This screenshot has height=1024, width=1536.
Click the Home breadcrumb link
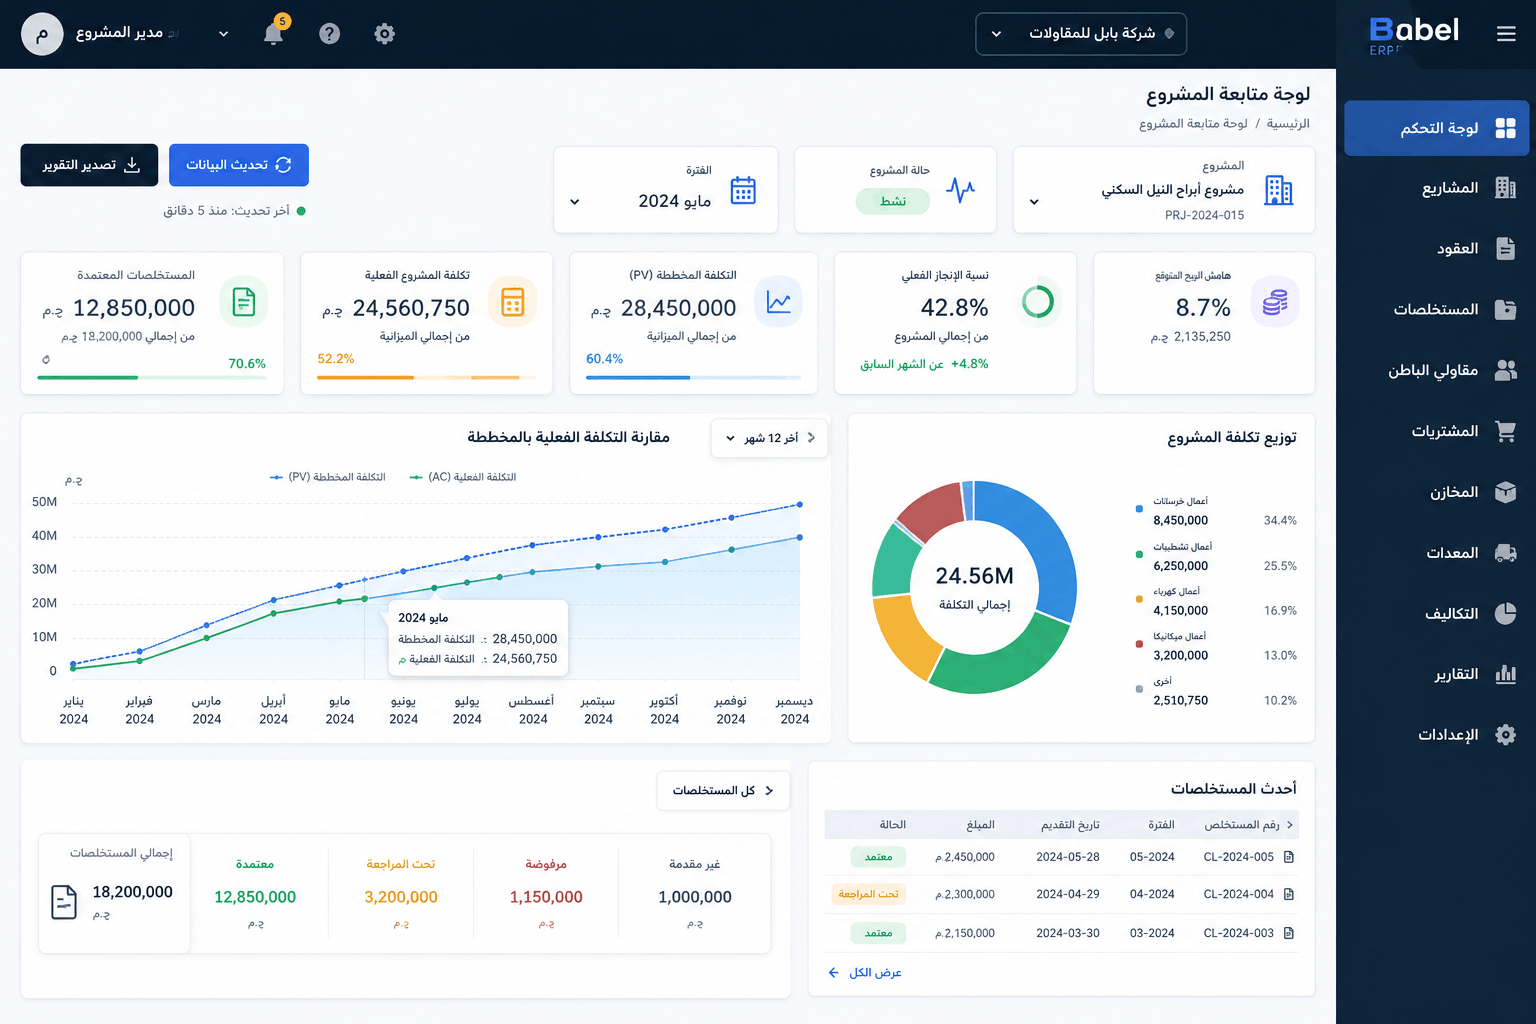click(1288, 124)
